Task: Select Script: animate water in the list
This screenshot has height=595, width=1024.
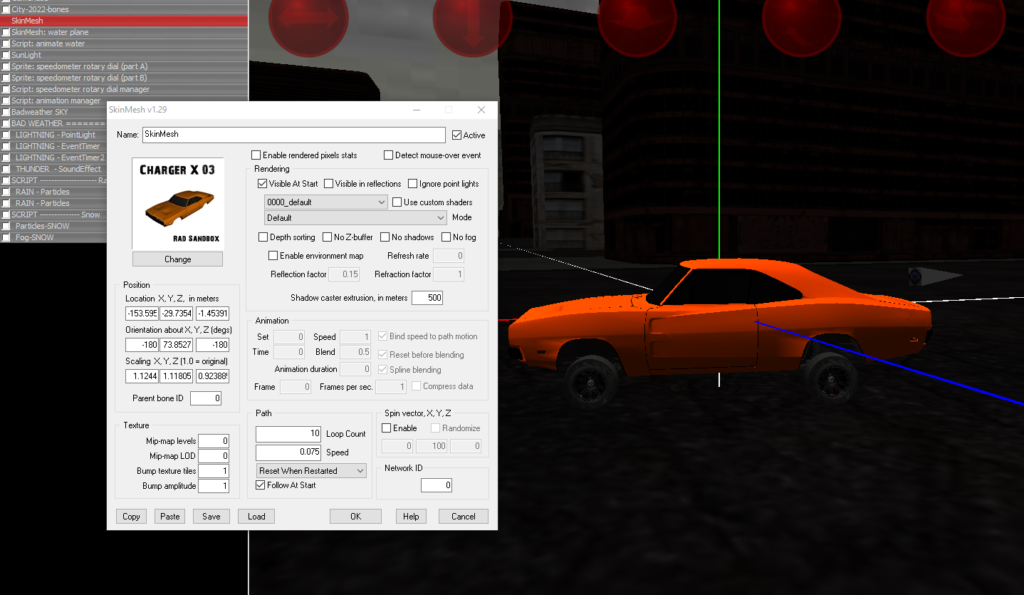Action: [48, 44]
